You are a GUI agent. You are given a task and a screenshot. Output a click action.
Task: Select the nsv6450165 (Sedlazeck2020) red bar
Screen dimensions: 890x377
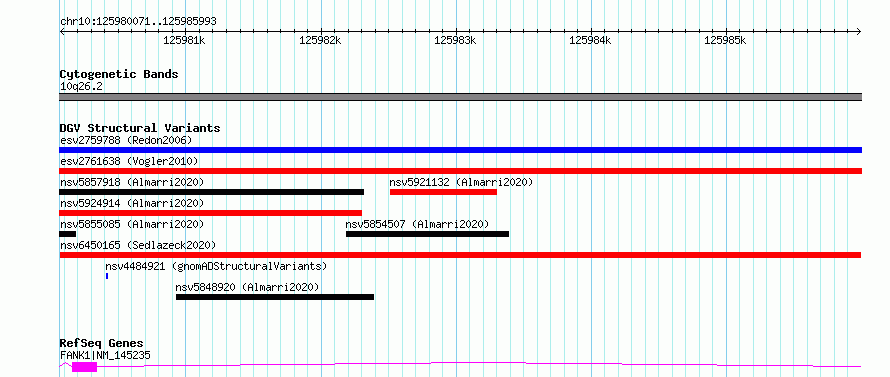point(460,255)
